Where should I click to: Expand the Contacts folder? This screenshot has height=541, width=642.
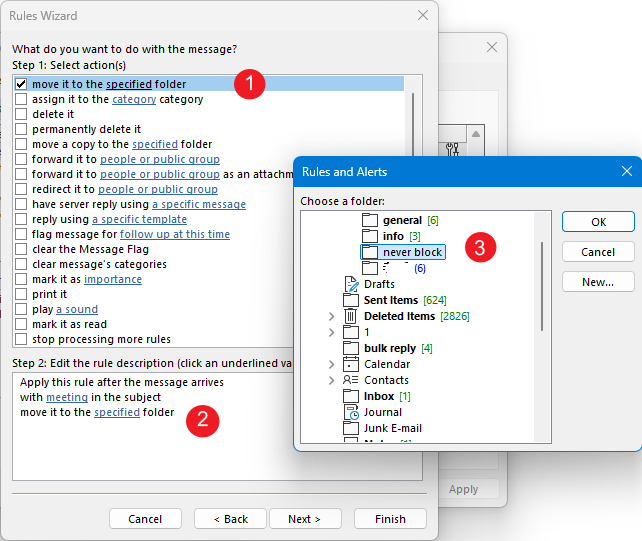(x=332, y=380)
